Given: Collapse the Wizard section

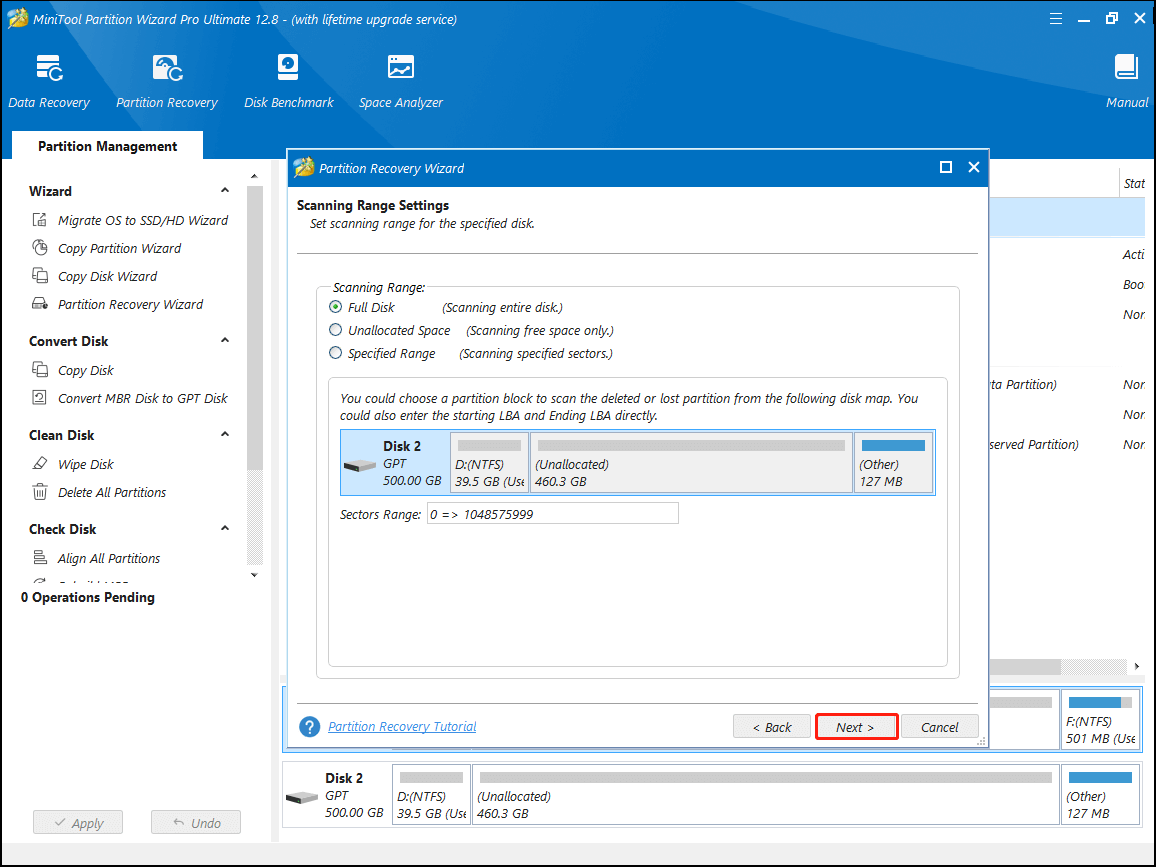Looking at the screenshot, I should [225, 190].
